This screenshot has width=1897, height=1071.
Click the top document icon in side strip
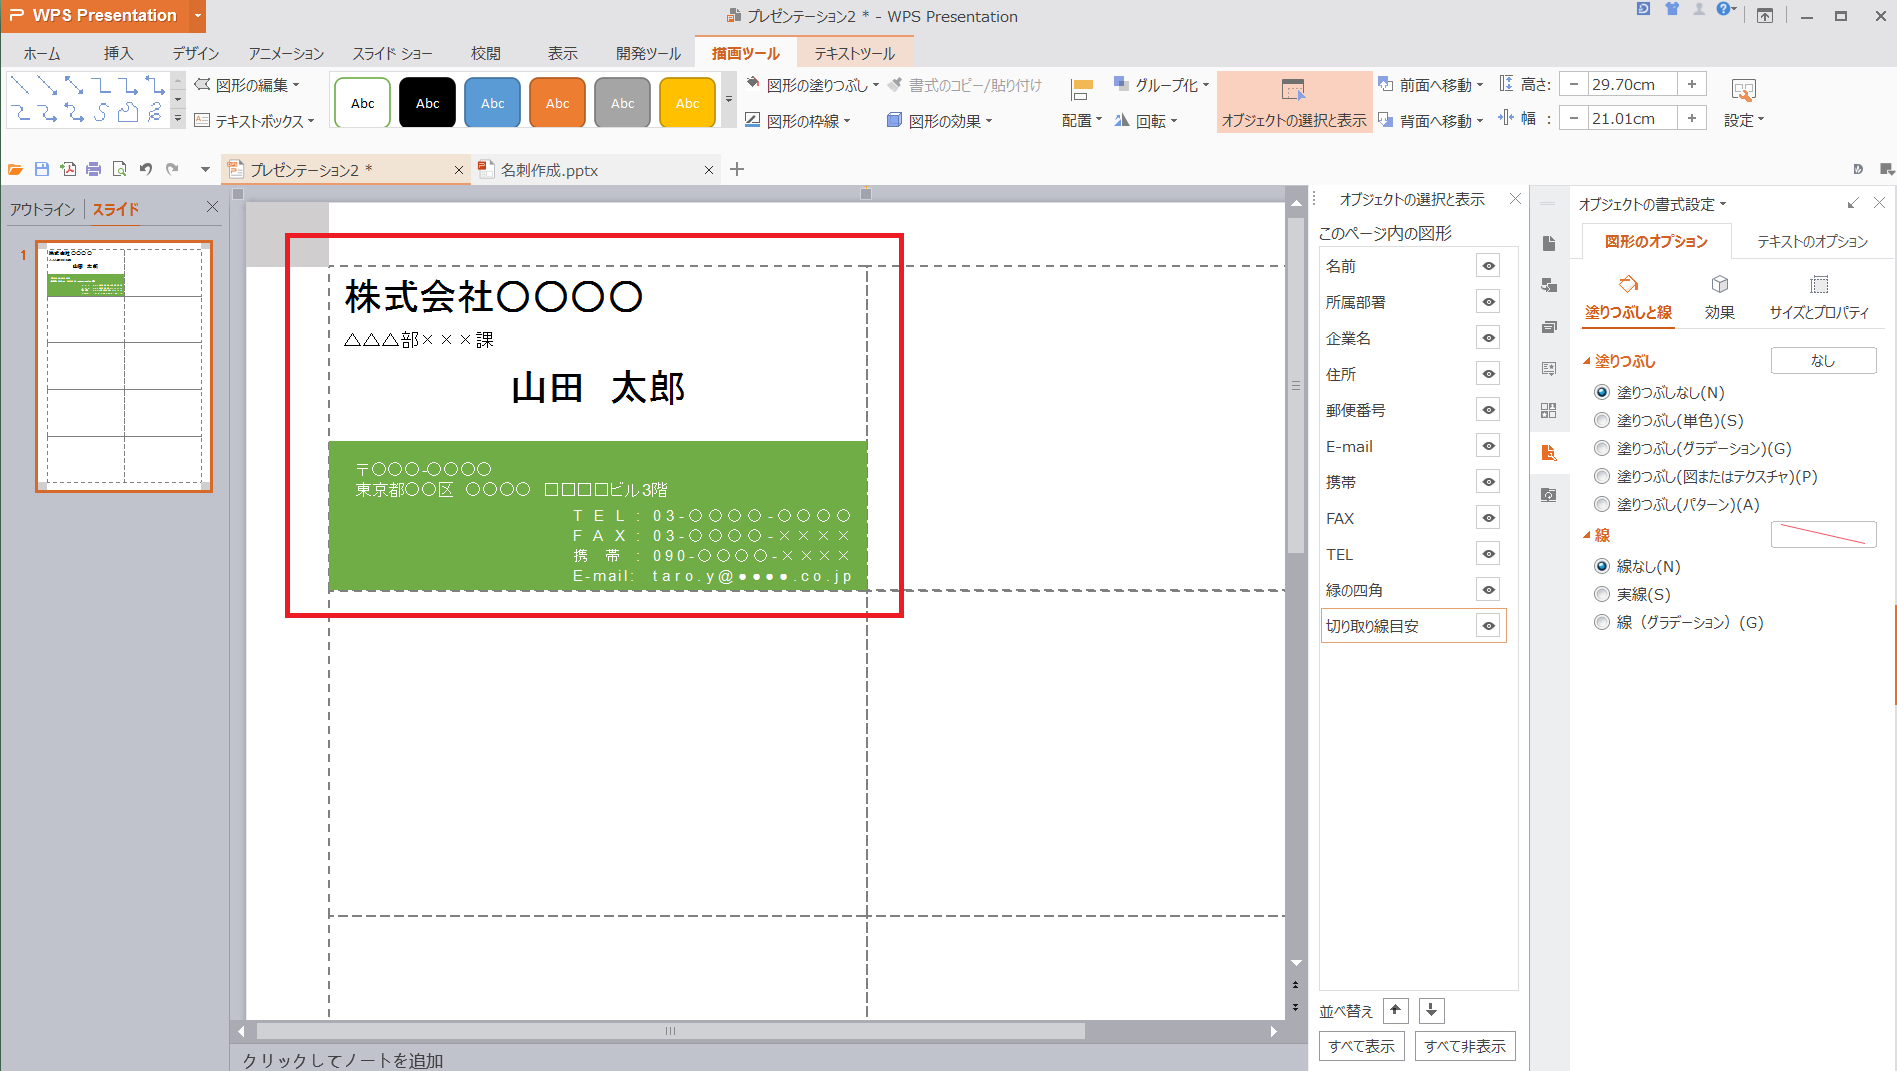[x=1549, y=244]
